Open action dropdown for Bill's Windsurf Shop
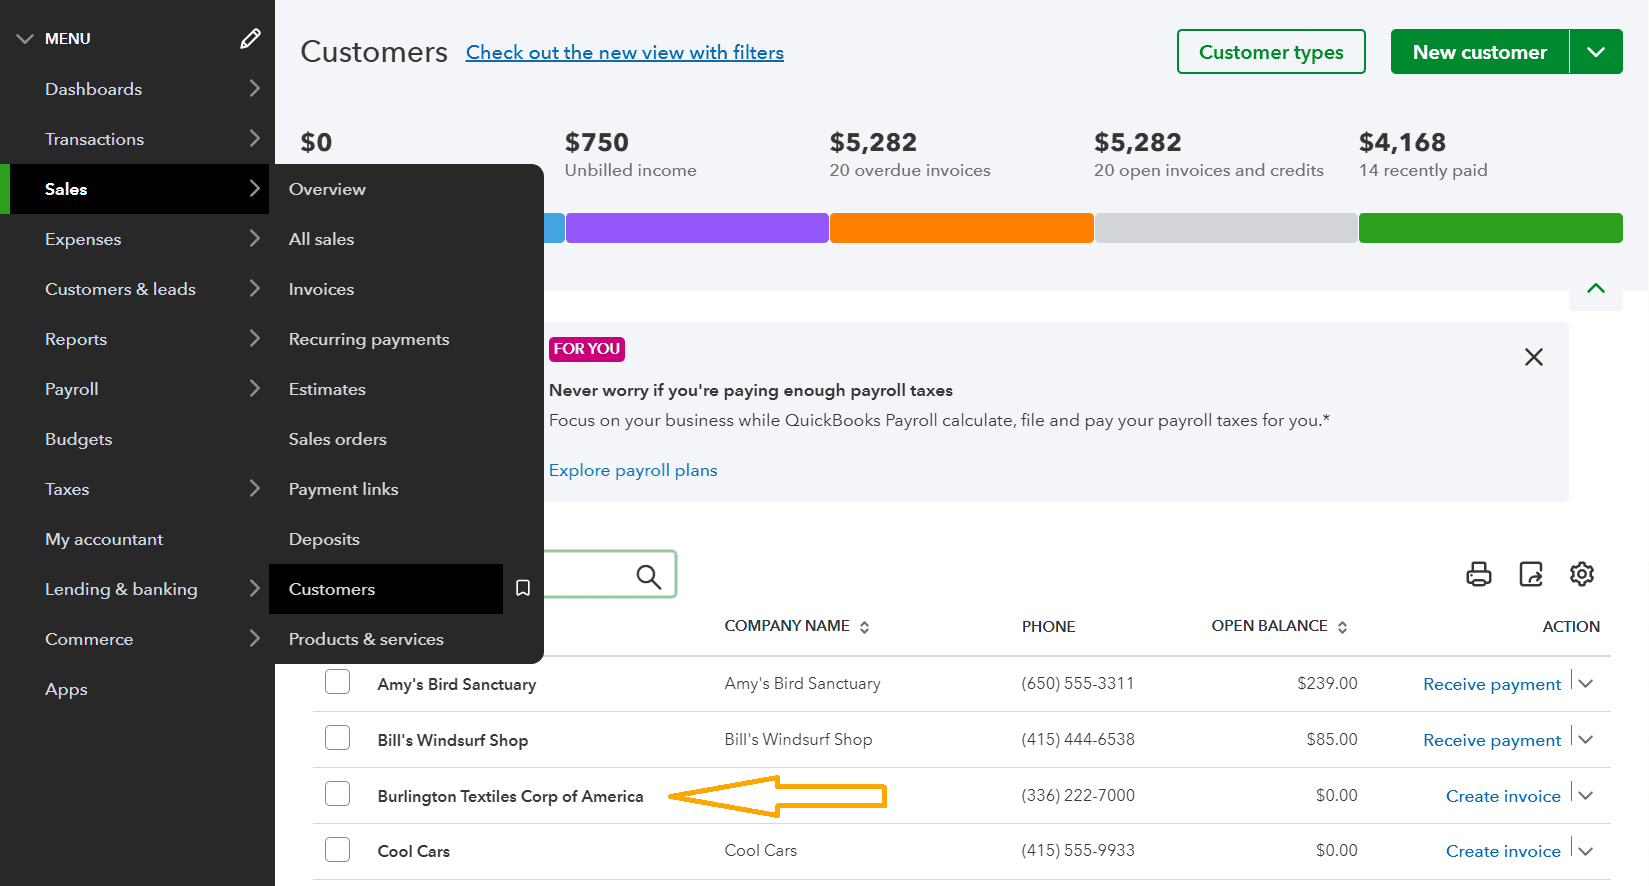 click(1586, 739)
